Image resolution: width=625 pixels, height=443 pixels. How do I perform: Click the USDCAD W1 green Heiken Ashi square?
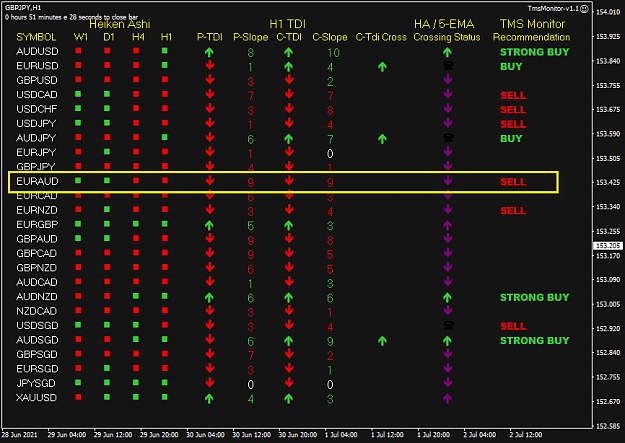[78, 94]
